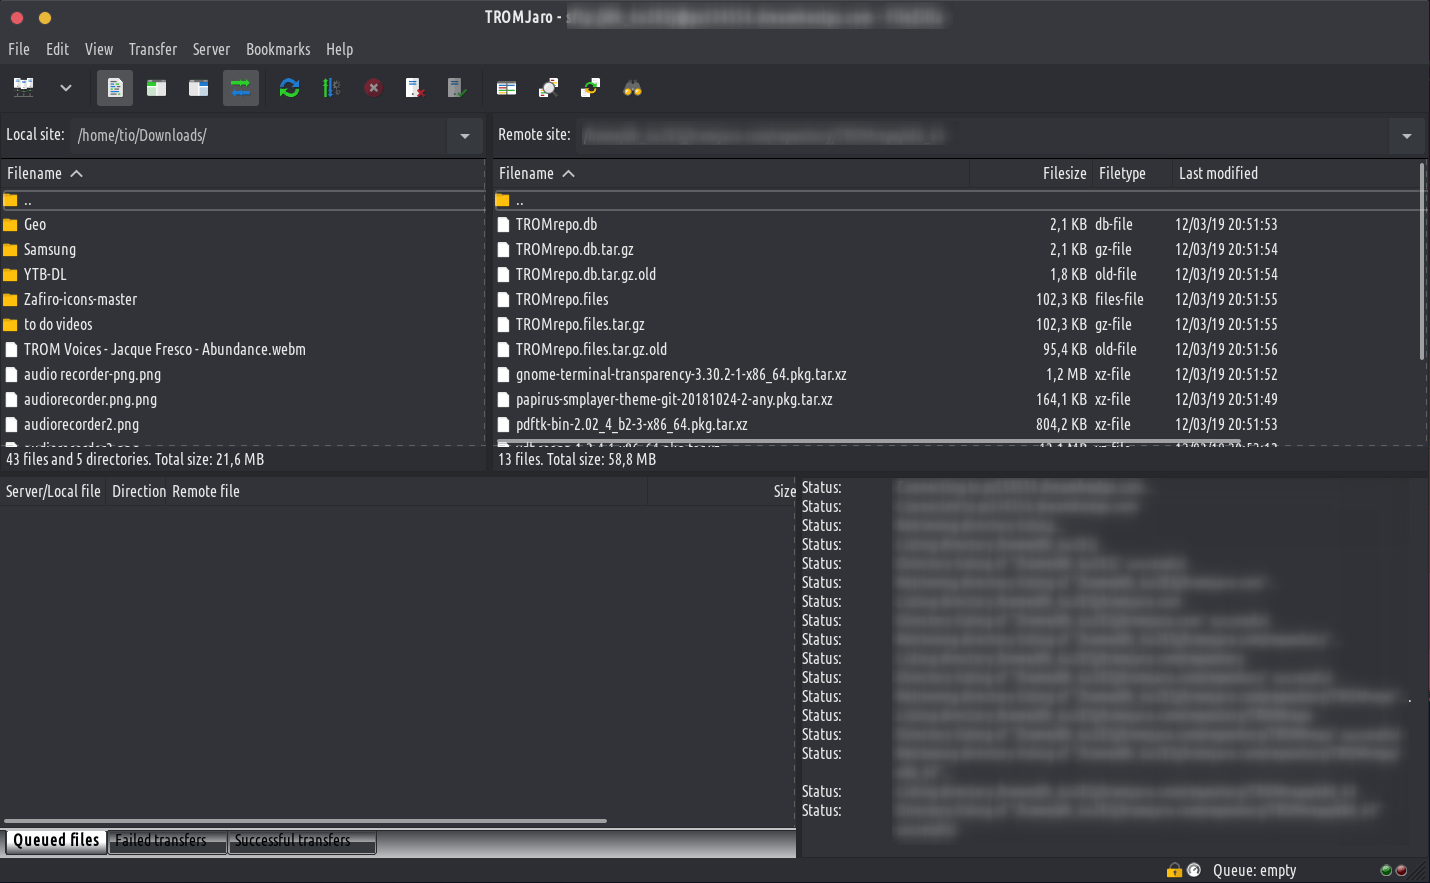Disconnect from the current server
Screen dimensions: 1430x883
coord(415,88)
